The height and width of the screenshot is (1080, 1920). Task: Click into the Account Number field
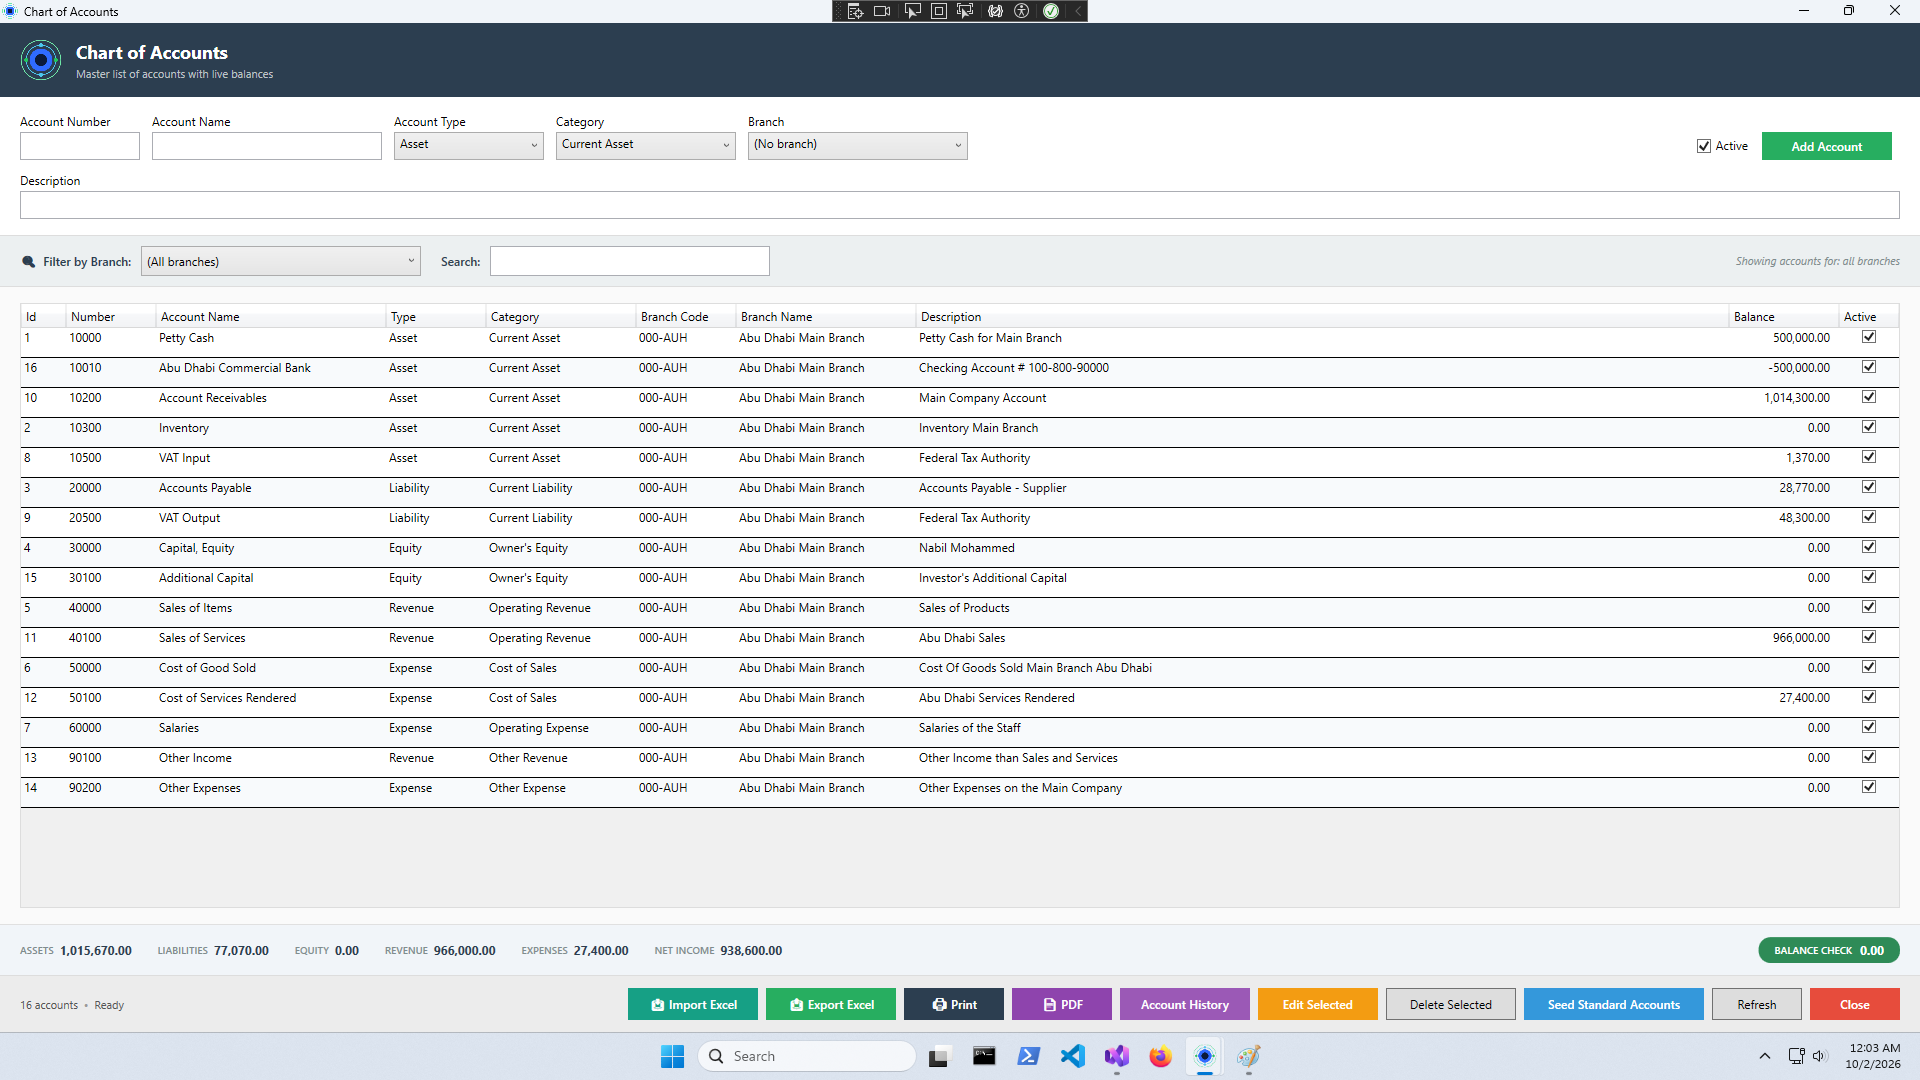tap(80, 146)
